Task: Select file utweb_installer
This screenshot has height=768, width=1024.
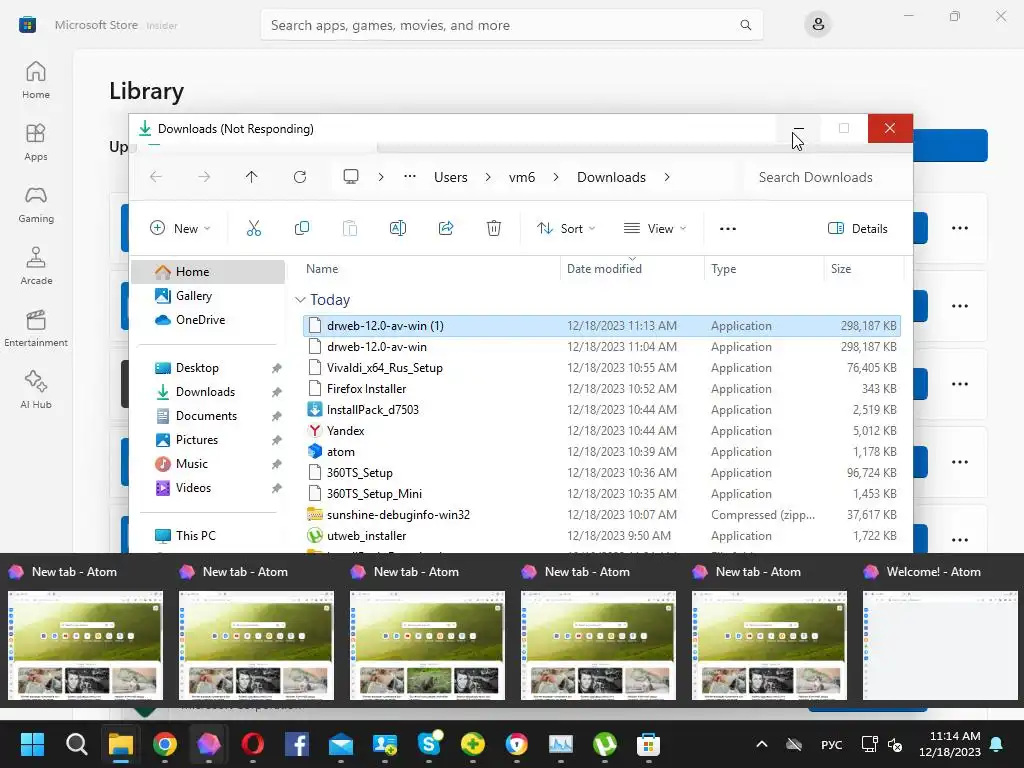Action: 601,536
